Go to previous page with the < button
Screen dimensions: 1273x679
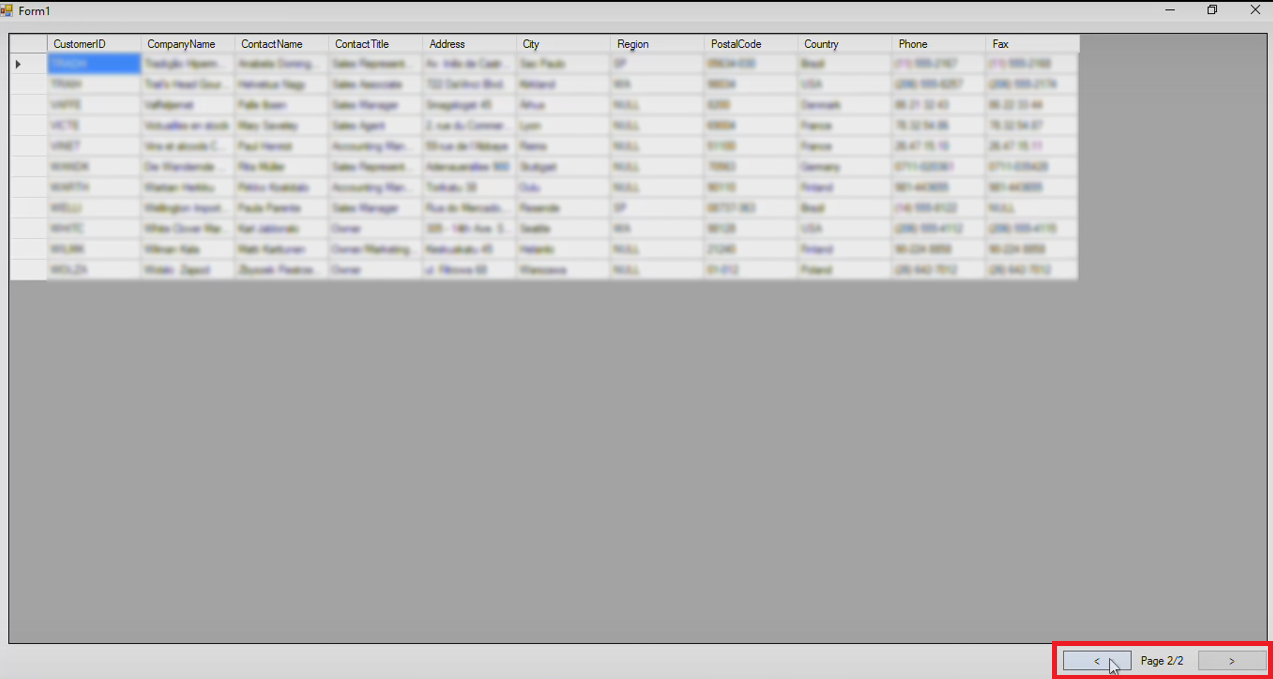tap(1097, 661)
